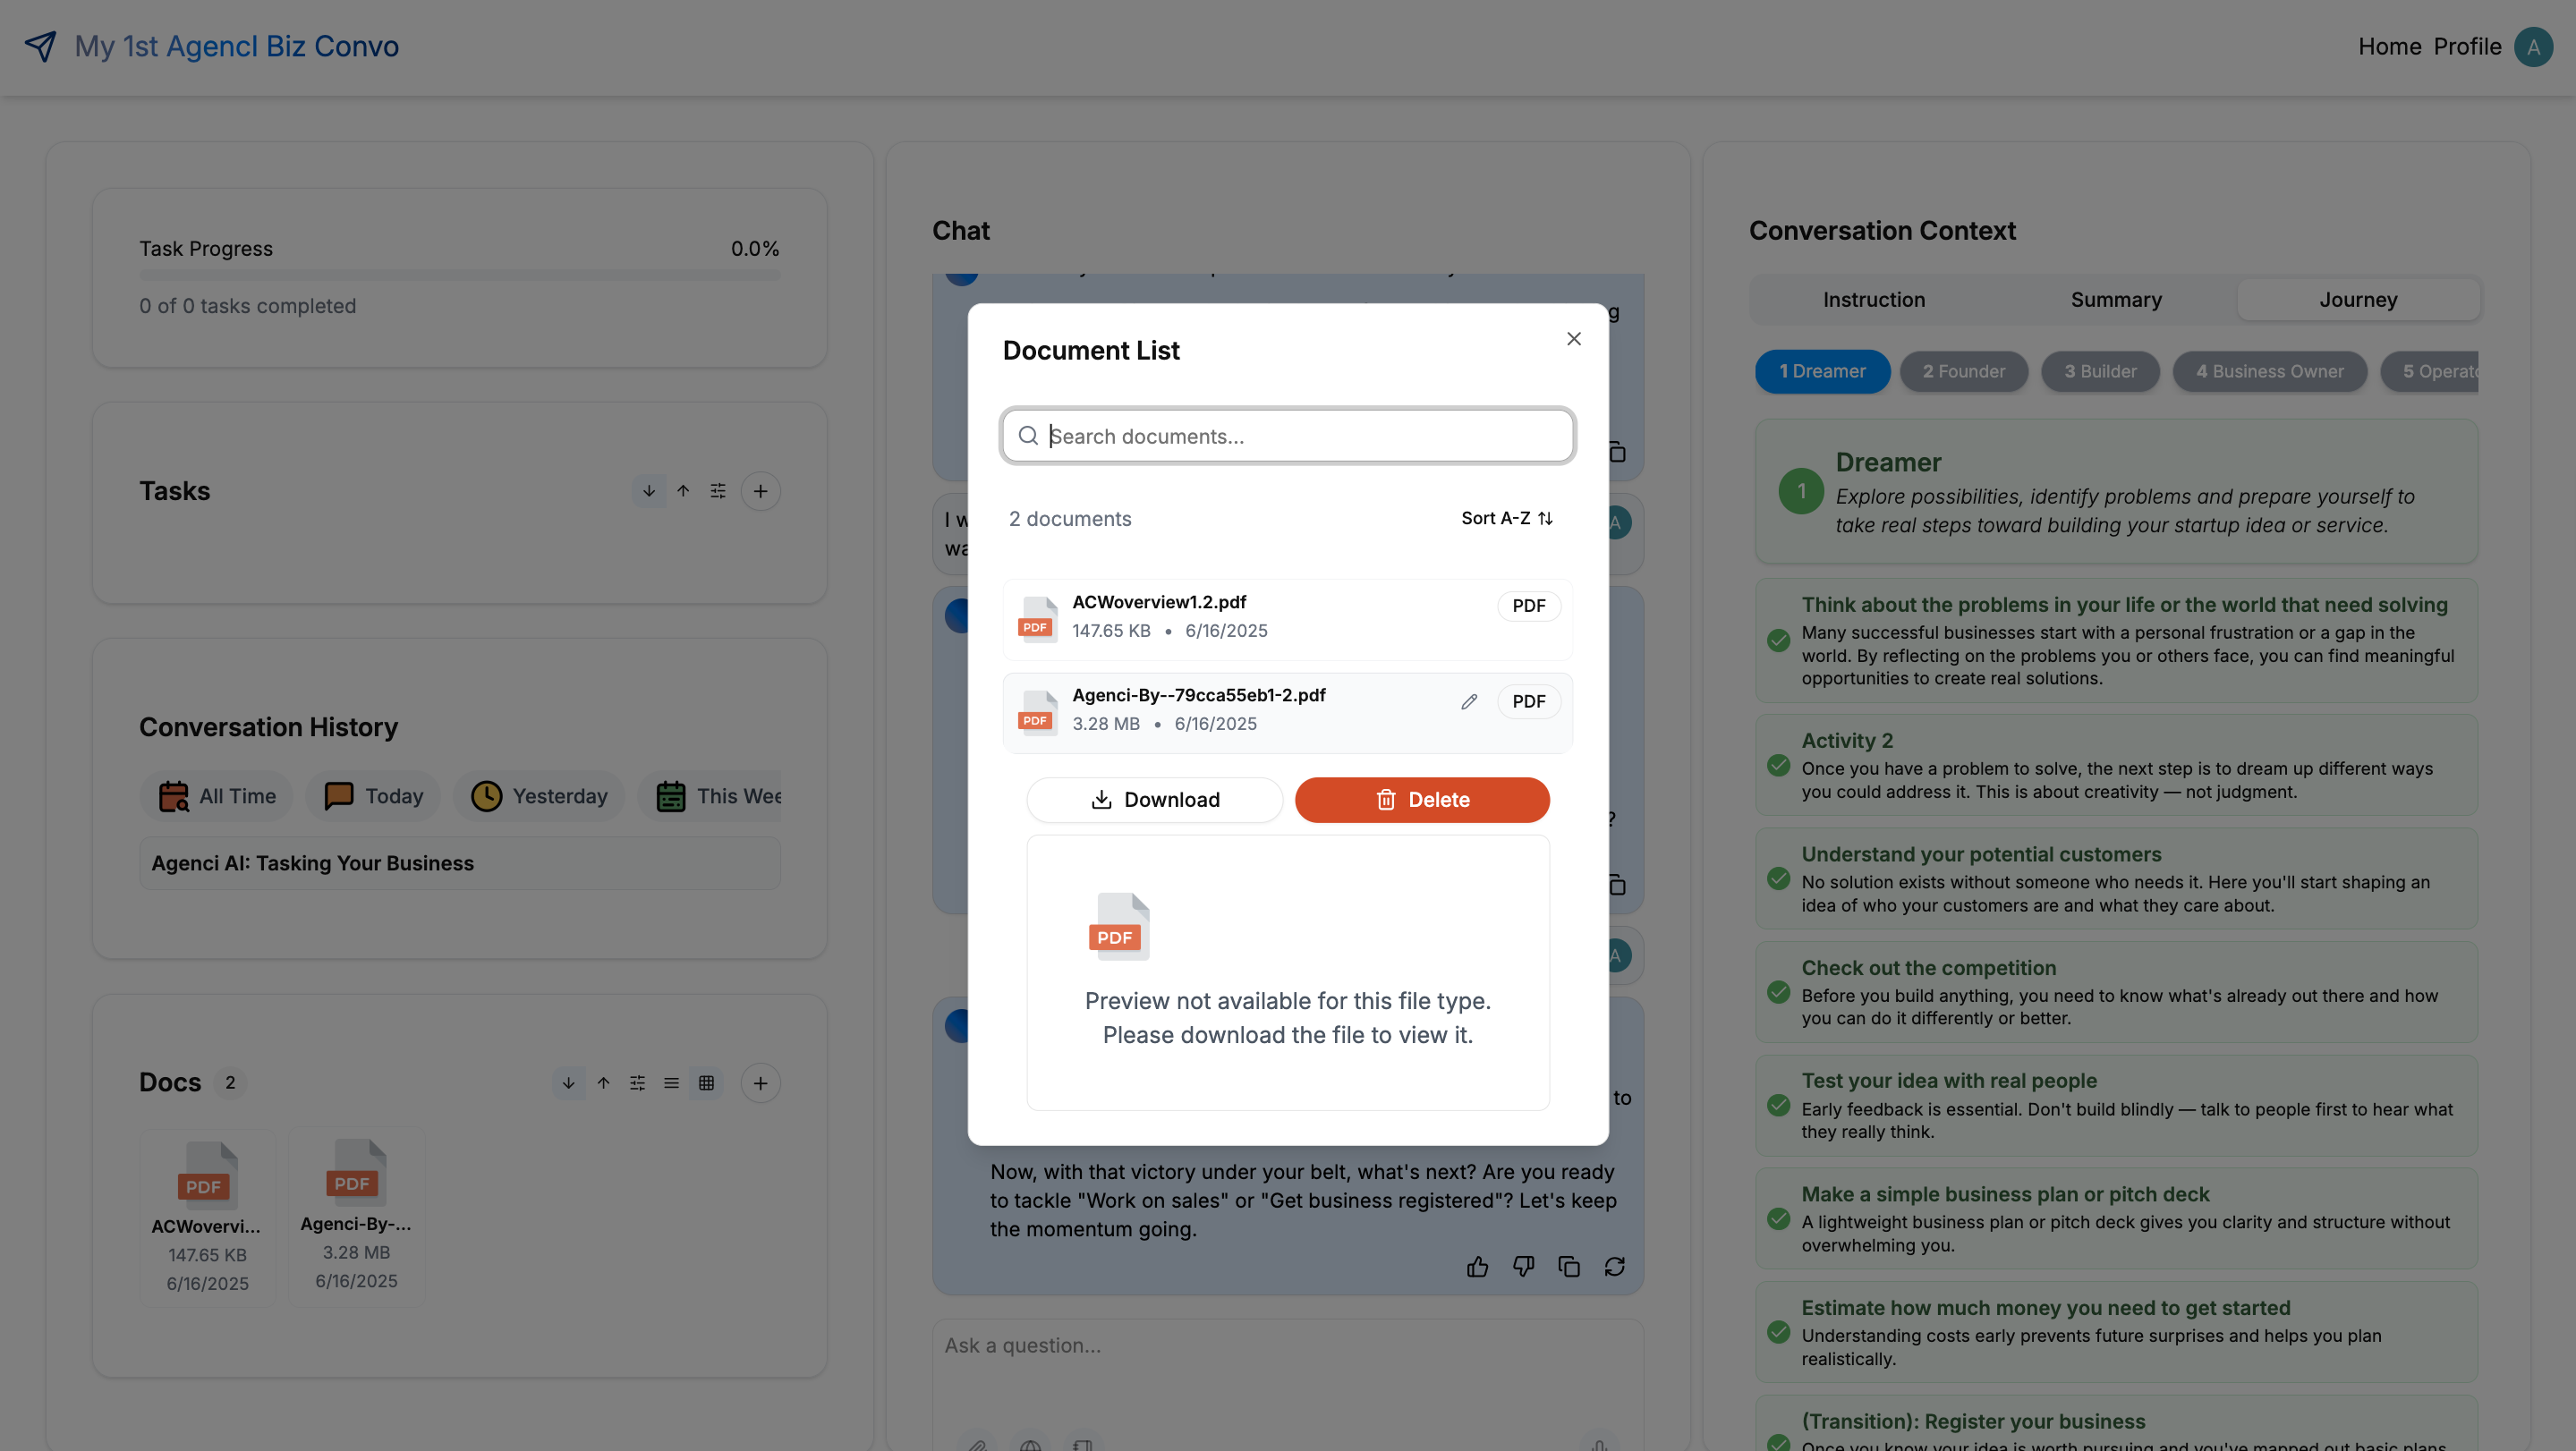
Task: Filter conversation history by All Time
Action: pos(217,796)
